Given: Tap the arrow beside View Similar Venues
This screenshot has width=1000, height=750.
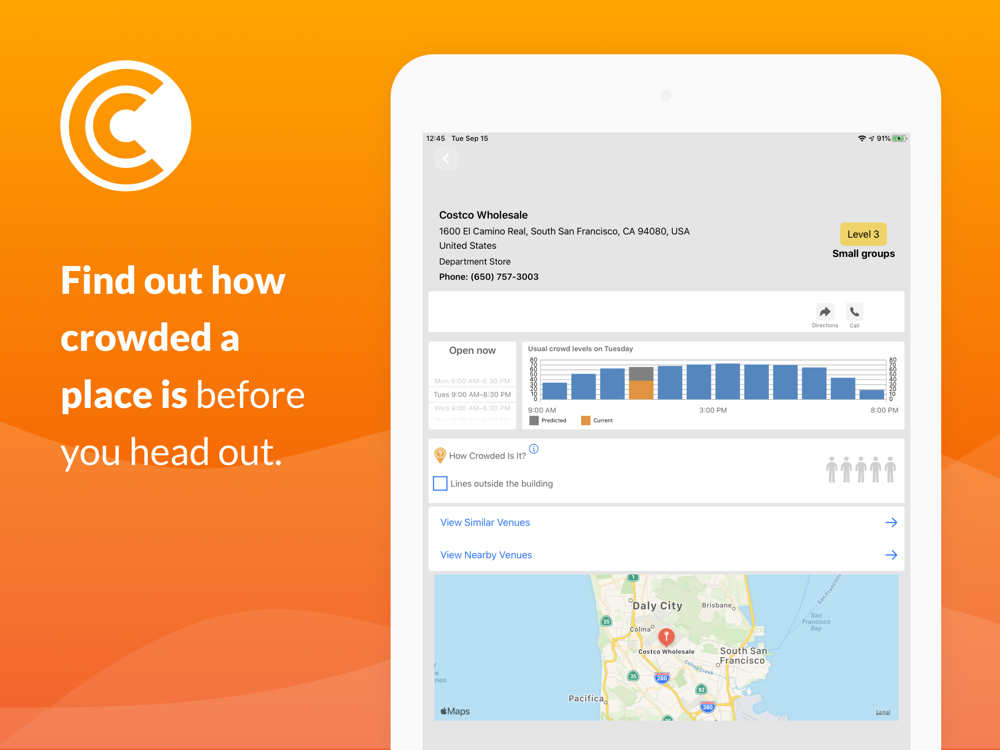Looking at the screenshot, I should coord(891,522).
